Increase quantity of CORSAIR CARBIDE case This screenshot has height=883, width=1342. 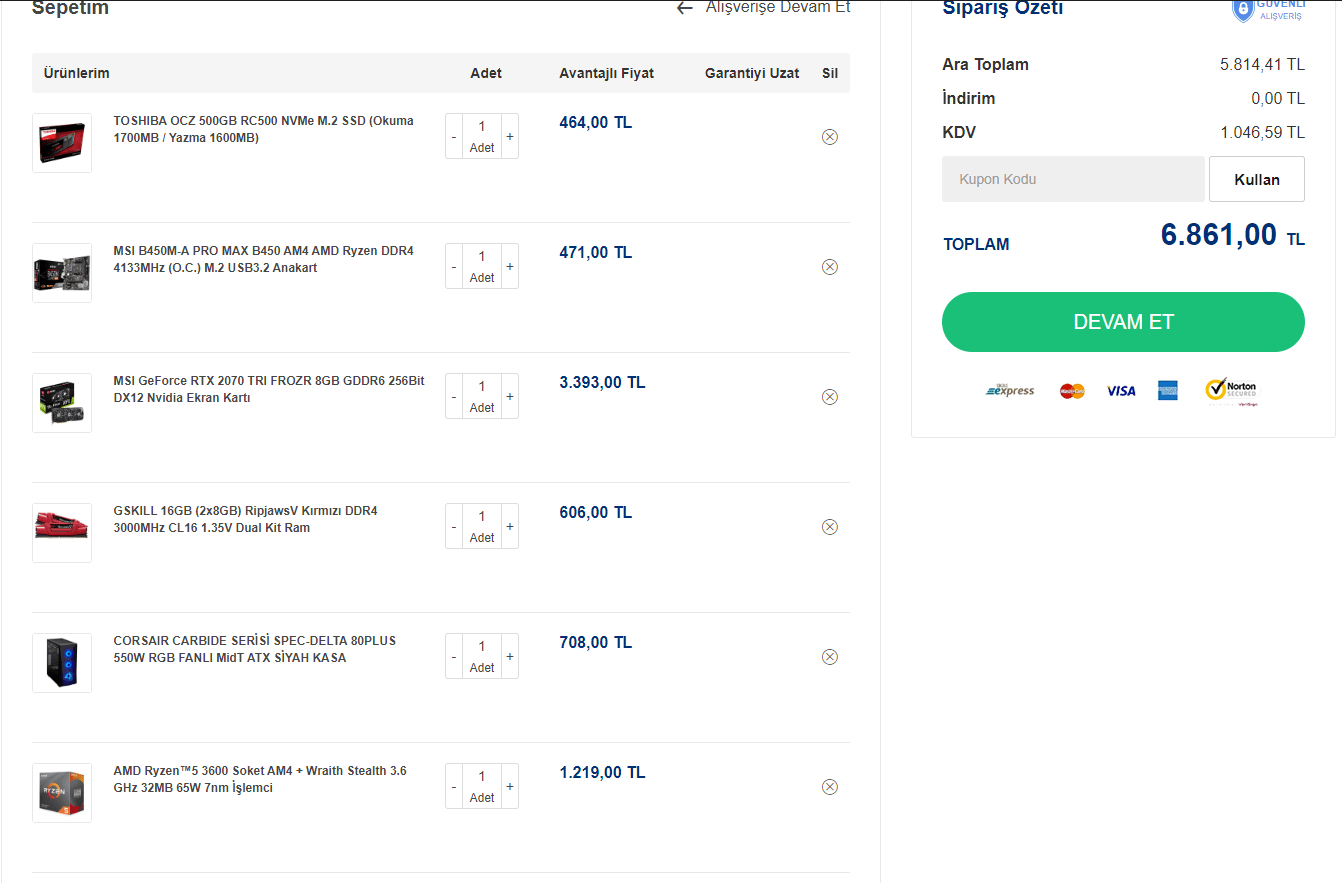click(510, 656)
